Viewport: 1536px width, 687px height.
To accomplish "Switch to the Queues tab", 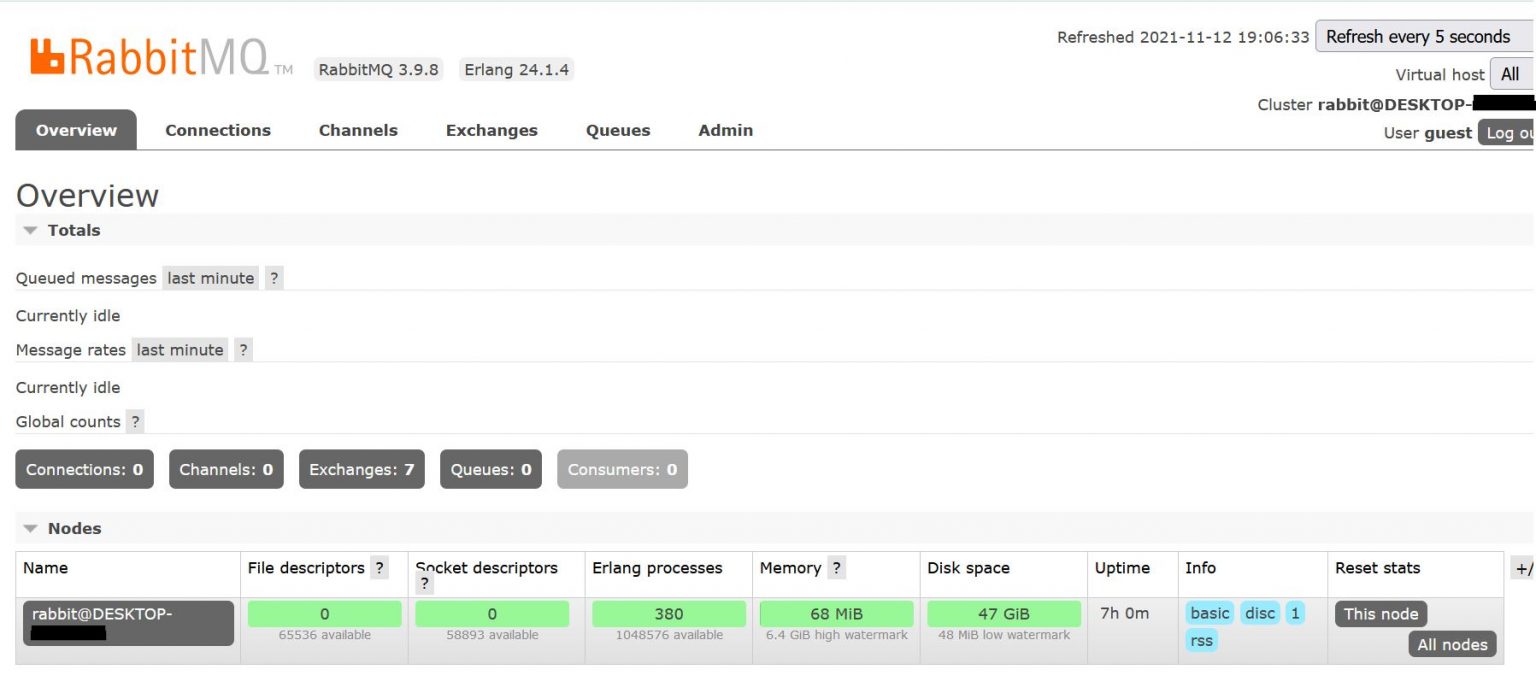I will point(617,130).
